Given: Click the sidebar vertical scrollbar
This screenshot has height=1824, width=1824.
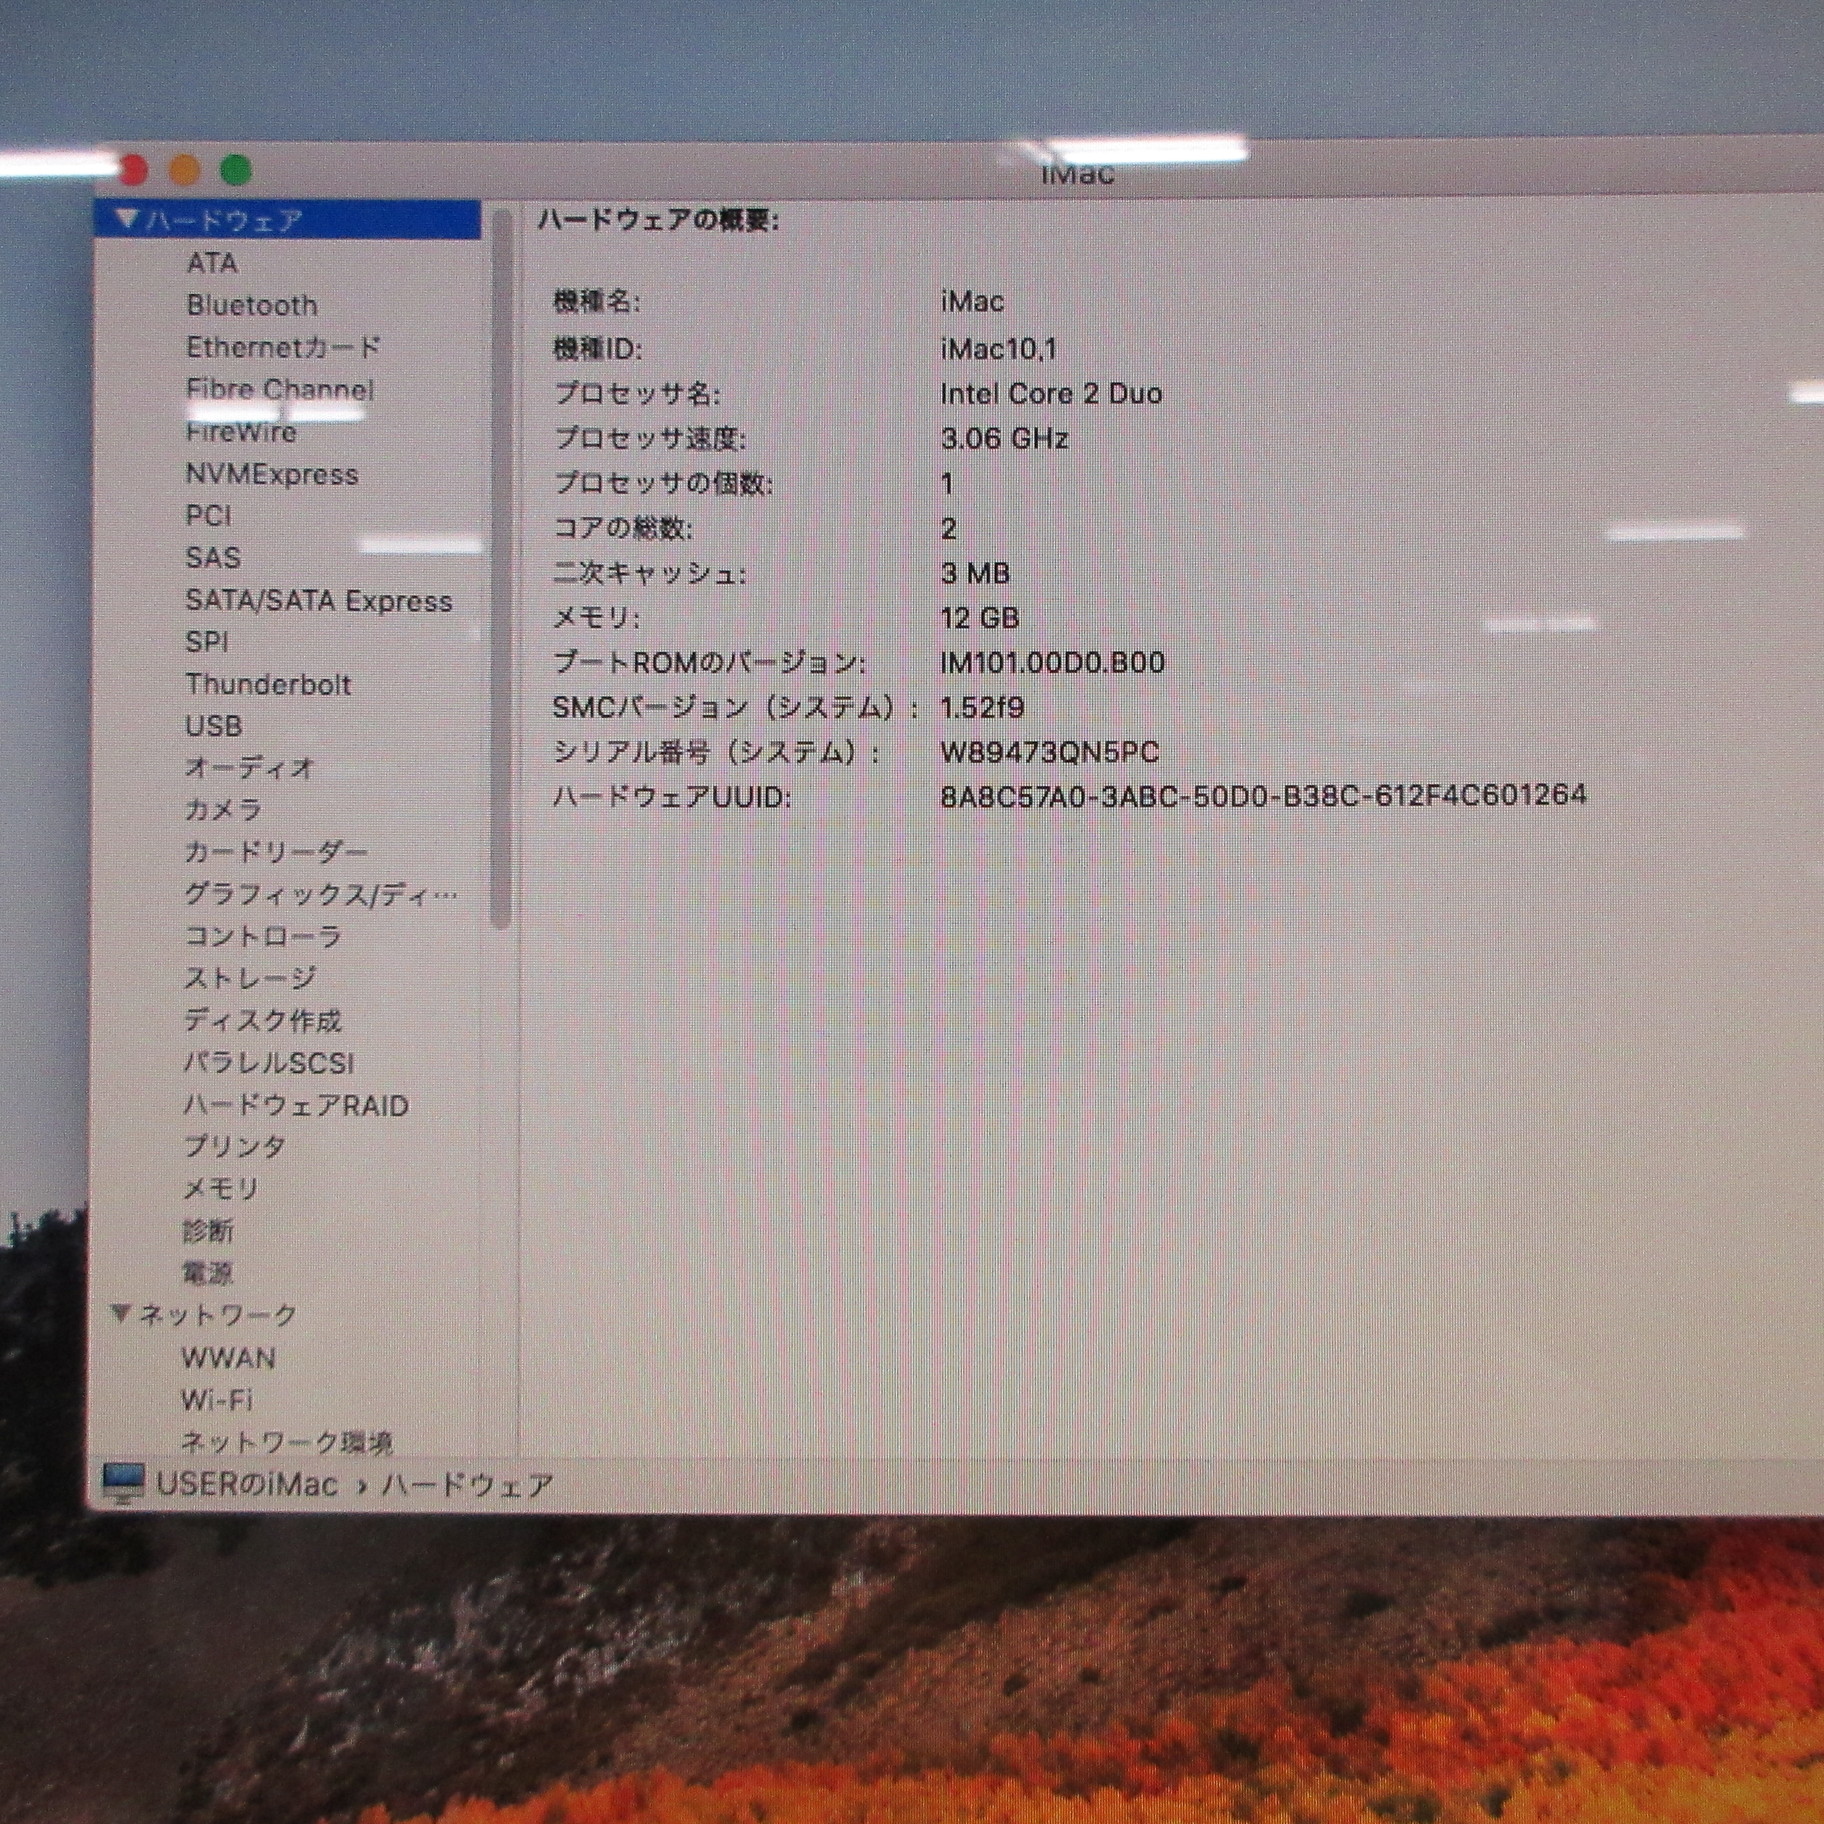Looking at the screenshot, I should (x=501, y=570).
